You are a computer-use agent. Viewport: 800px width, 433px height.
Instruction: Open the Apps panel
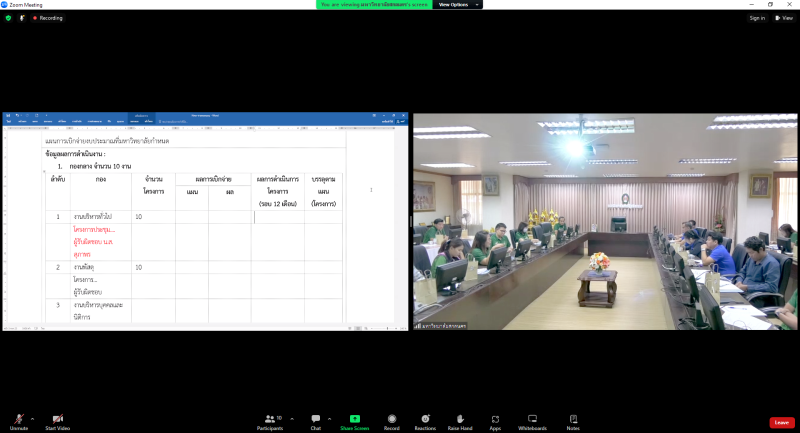click(495, 419)
